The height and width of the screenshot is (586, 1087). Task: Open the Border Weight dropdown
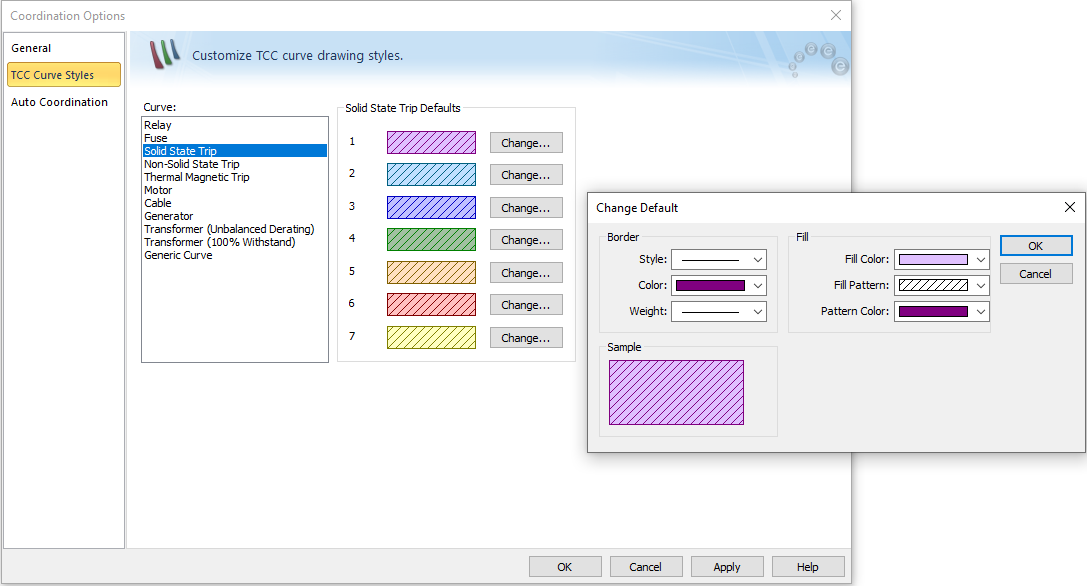pos(718,311)
